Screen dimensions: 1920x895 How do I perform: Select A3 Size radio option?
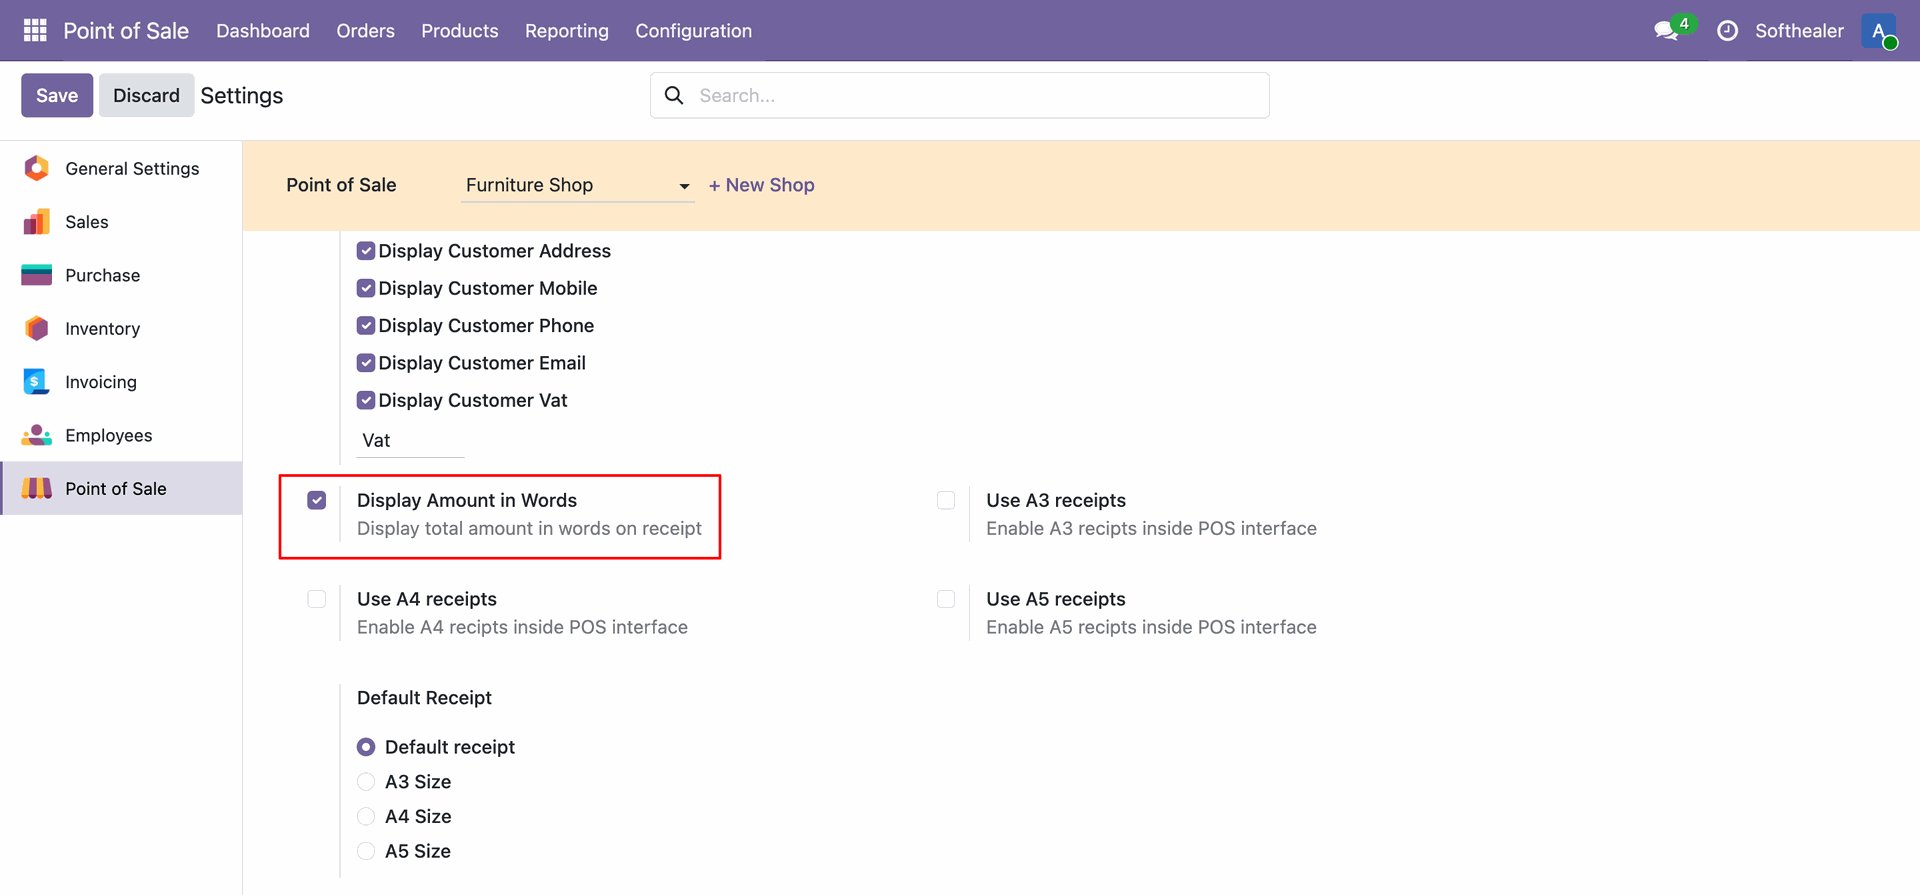pyautogui.click(x=366, y=782)
